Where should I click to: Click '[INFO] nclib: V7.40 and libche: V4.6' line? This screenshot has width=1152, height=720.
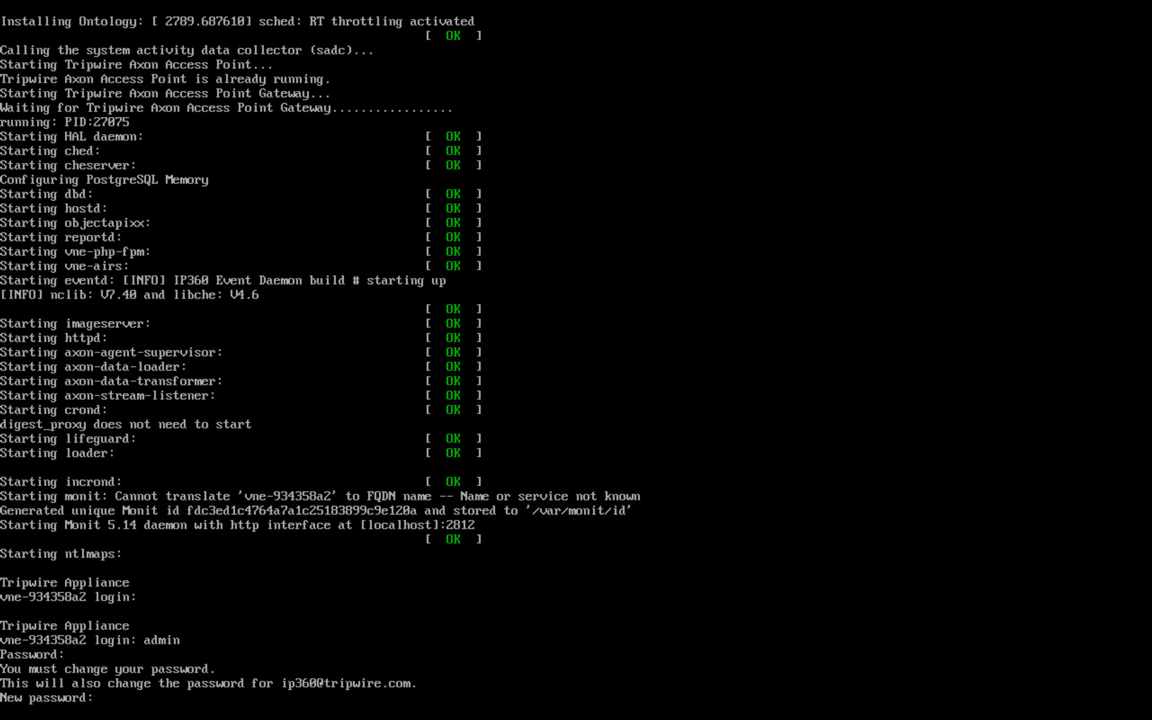129,295
